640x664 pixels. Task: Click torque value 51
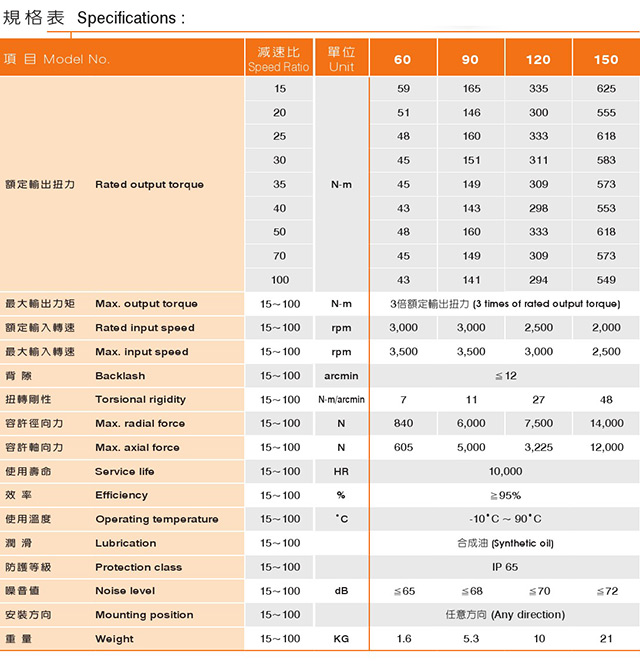point(403,113)
